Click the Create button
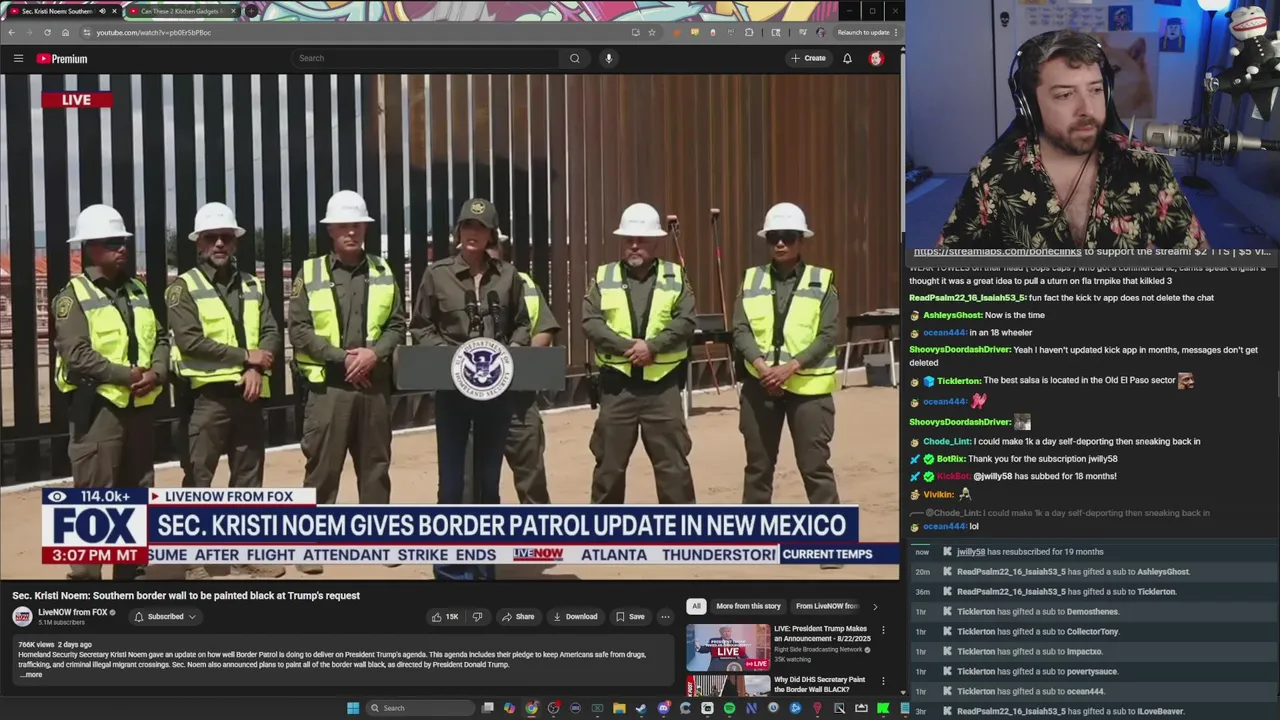 coord(808,58)
